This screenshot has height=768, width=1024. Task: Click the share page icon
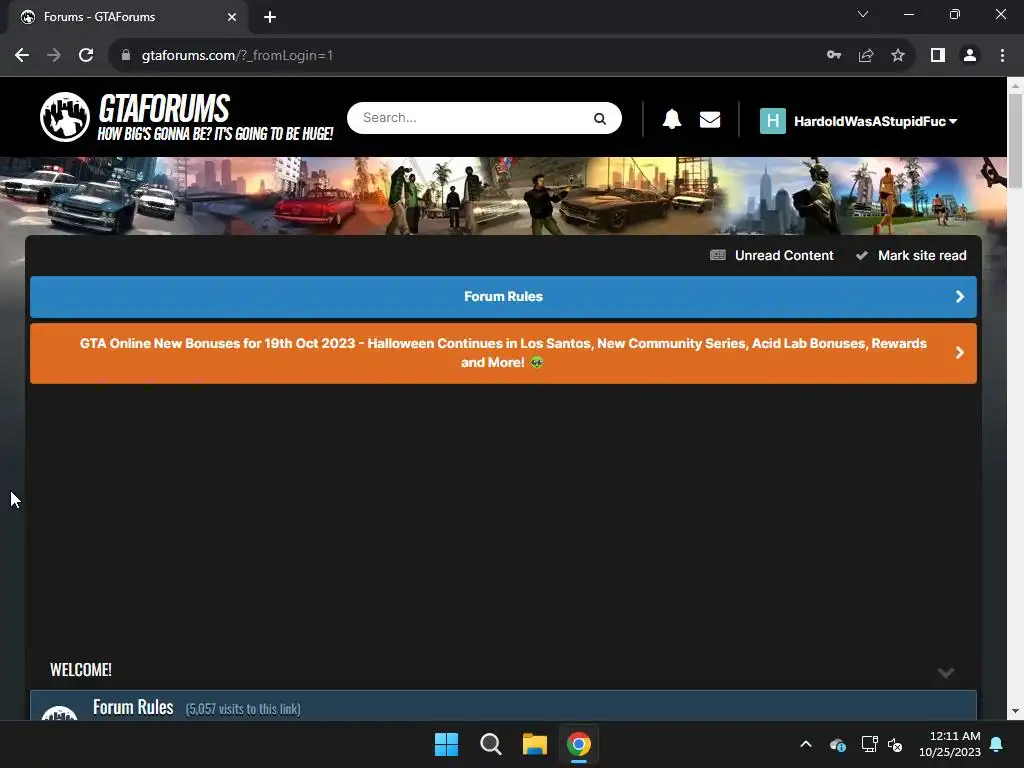tap(866, 56)
